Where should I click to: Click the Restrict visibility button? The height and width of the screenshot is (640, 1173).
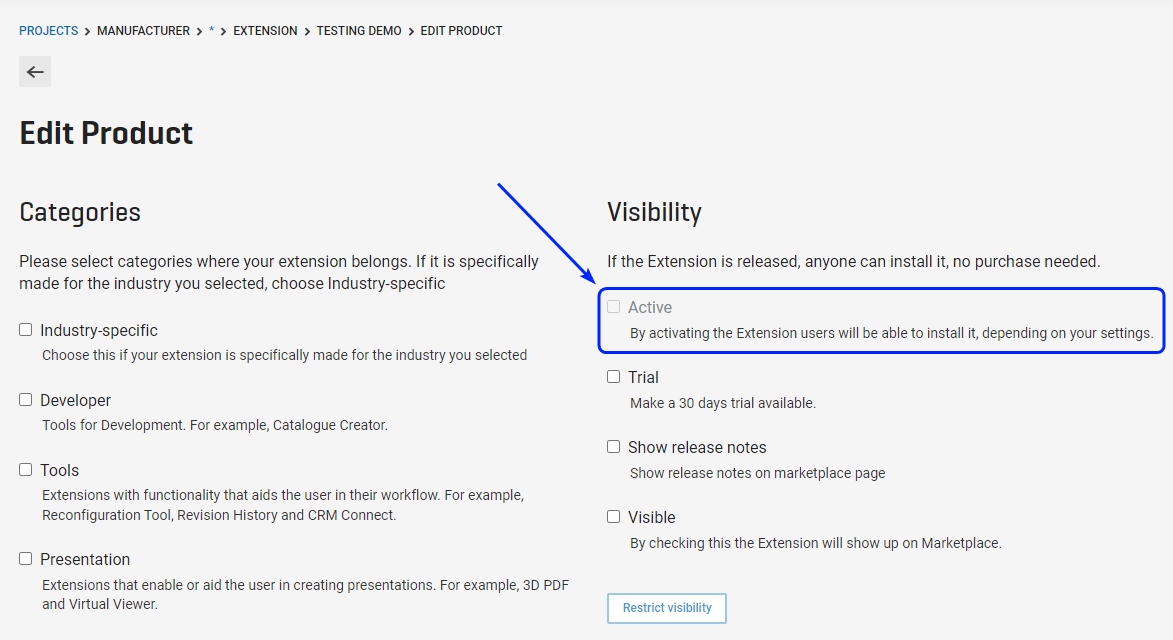(x=667, y=608)
